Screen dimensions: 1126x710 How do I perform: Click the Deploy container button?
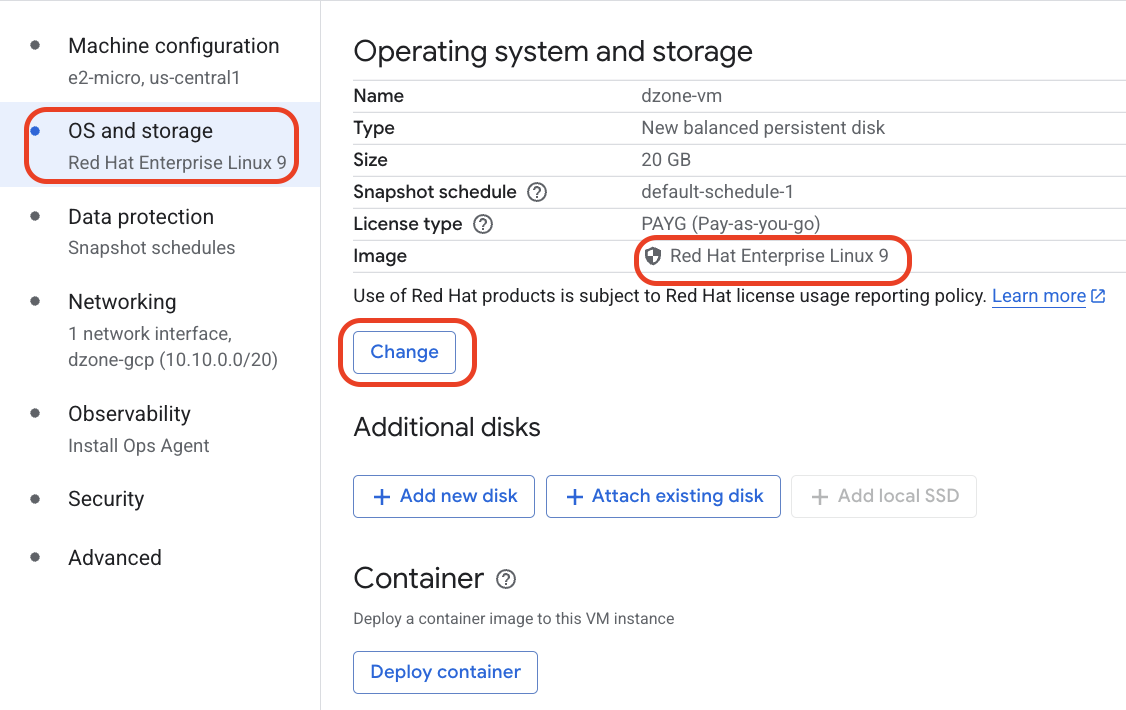tap(445, 672)
